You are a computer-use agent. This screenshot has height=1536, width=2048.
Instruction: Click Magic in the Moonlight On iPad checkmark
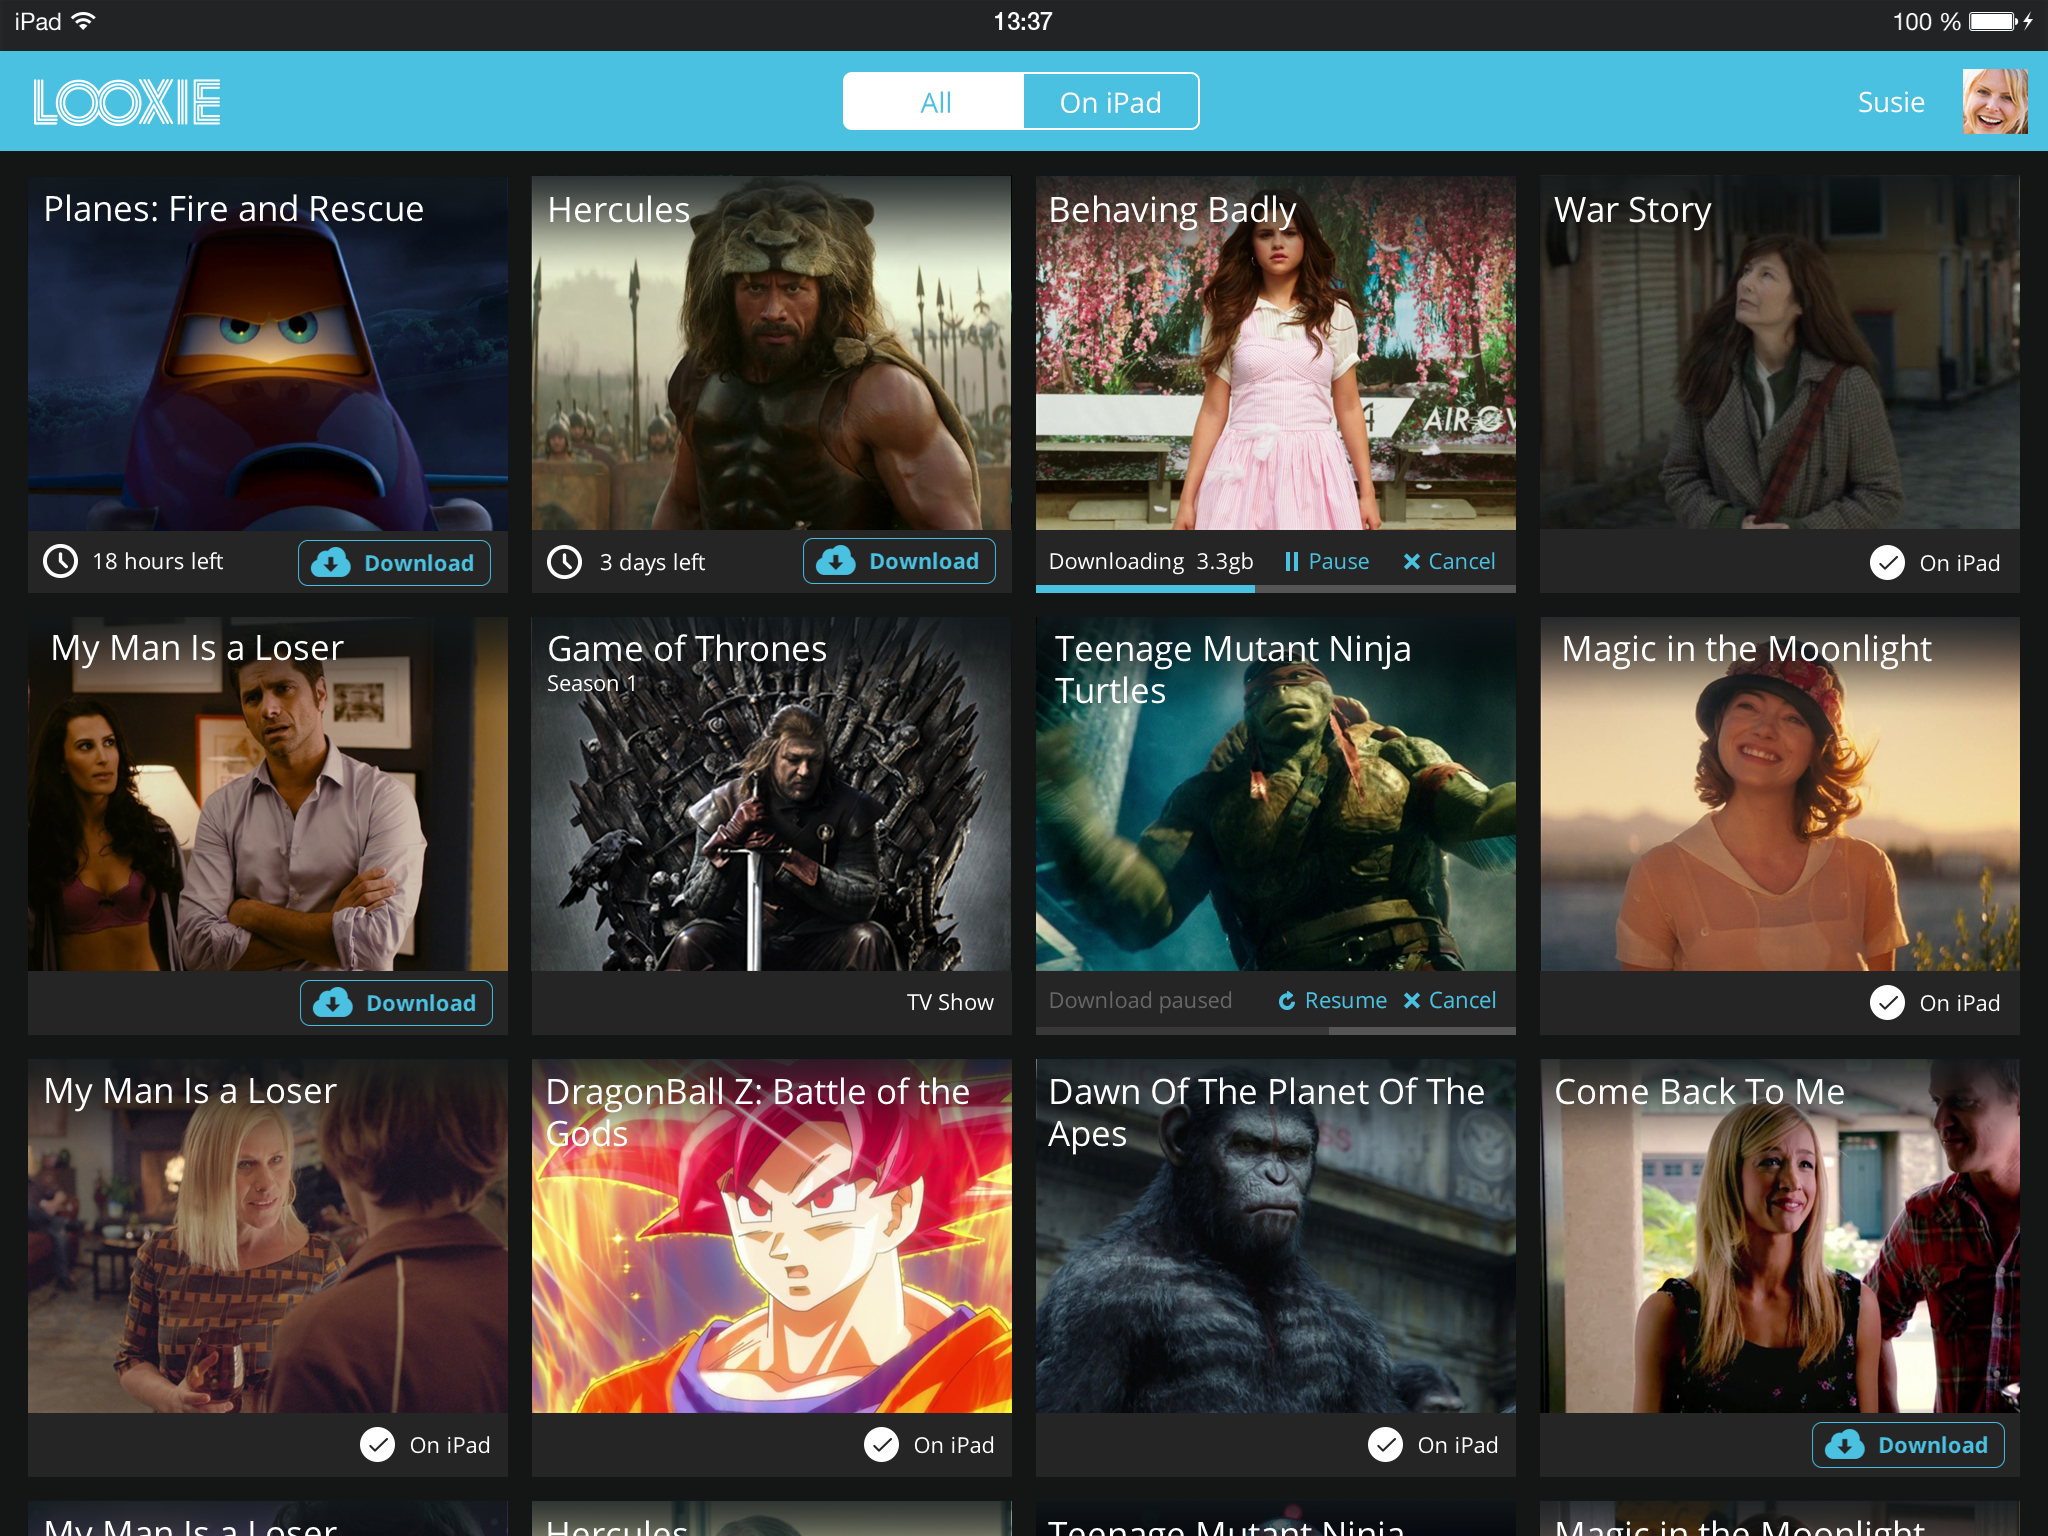click(1887, 1003)
